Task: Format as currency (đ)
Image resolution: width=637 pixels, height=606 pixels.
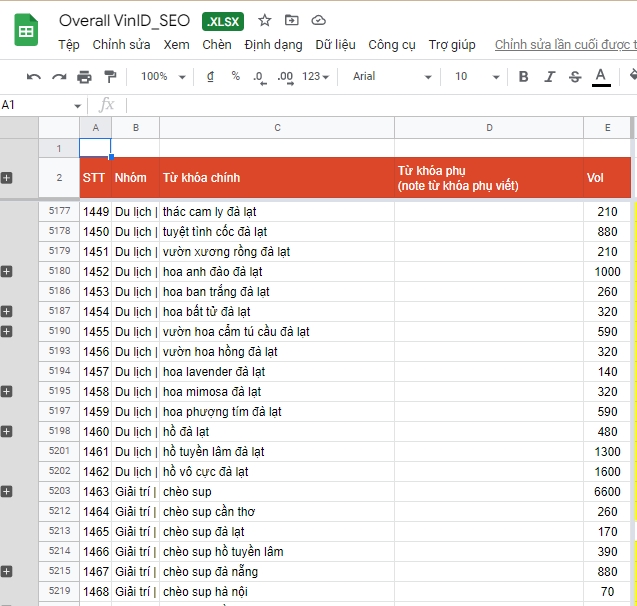Action: tap(210, 76)
